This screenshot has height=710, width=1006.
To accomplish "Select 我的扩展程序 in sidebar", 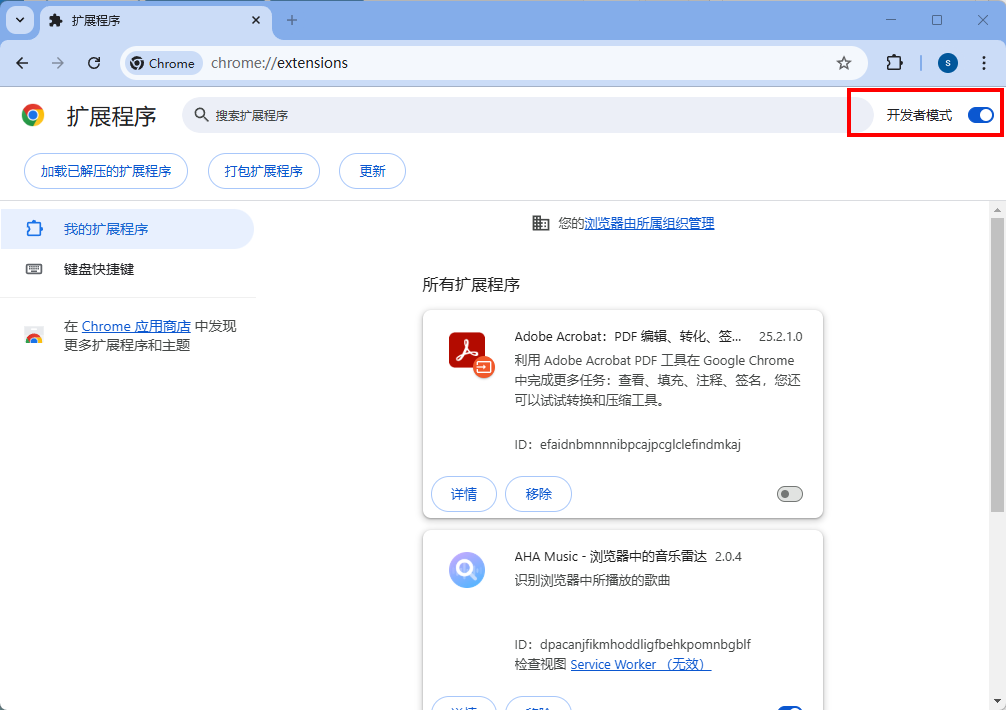I will 127,229.
